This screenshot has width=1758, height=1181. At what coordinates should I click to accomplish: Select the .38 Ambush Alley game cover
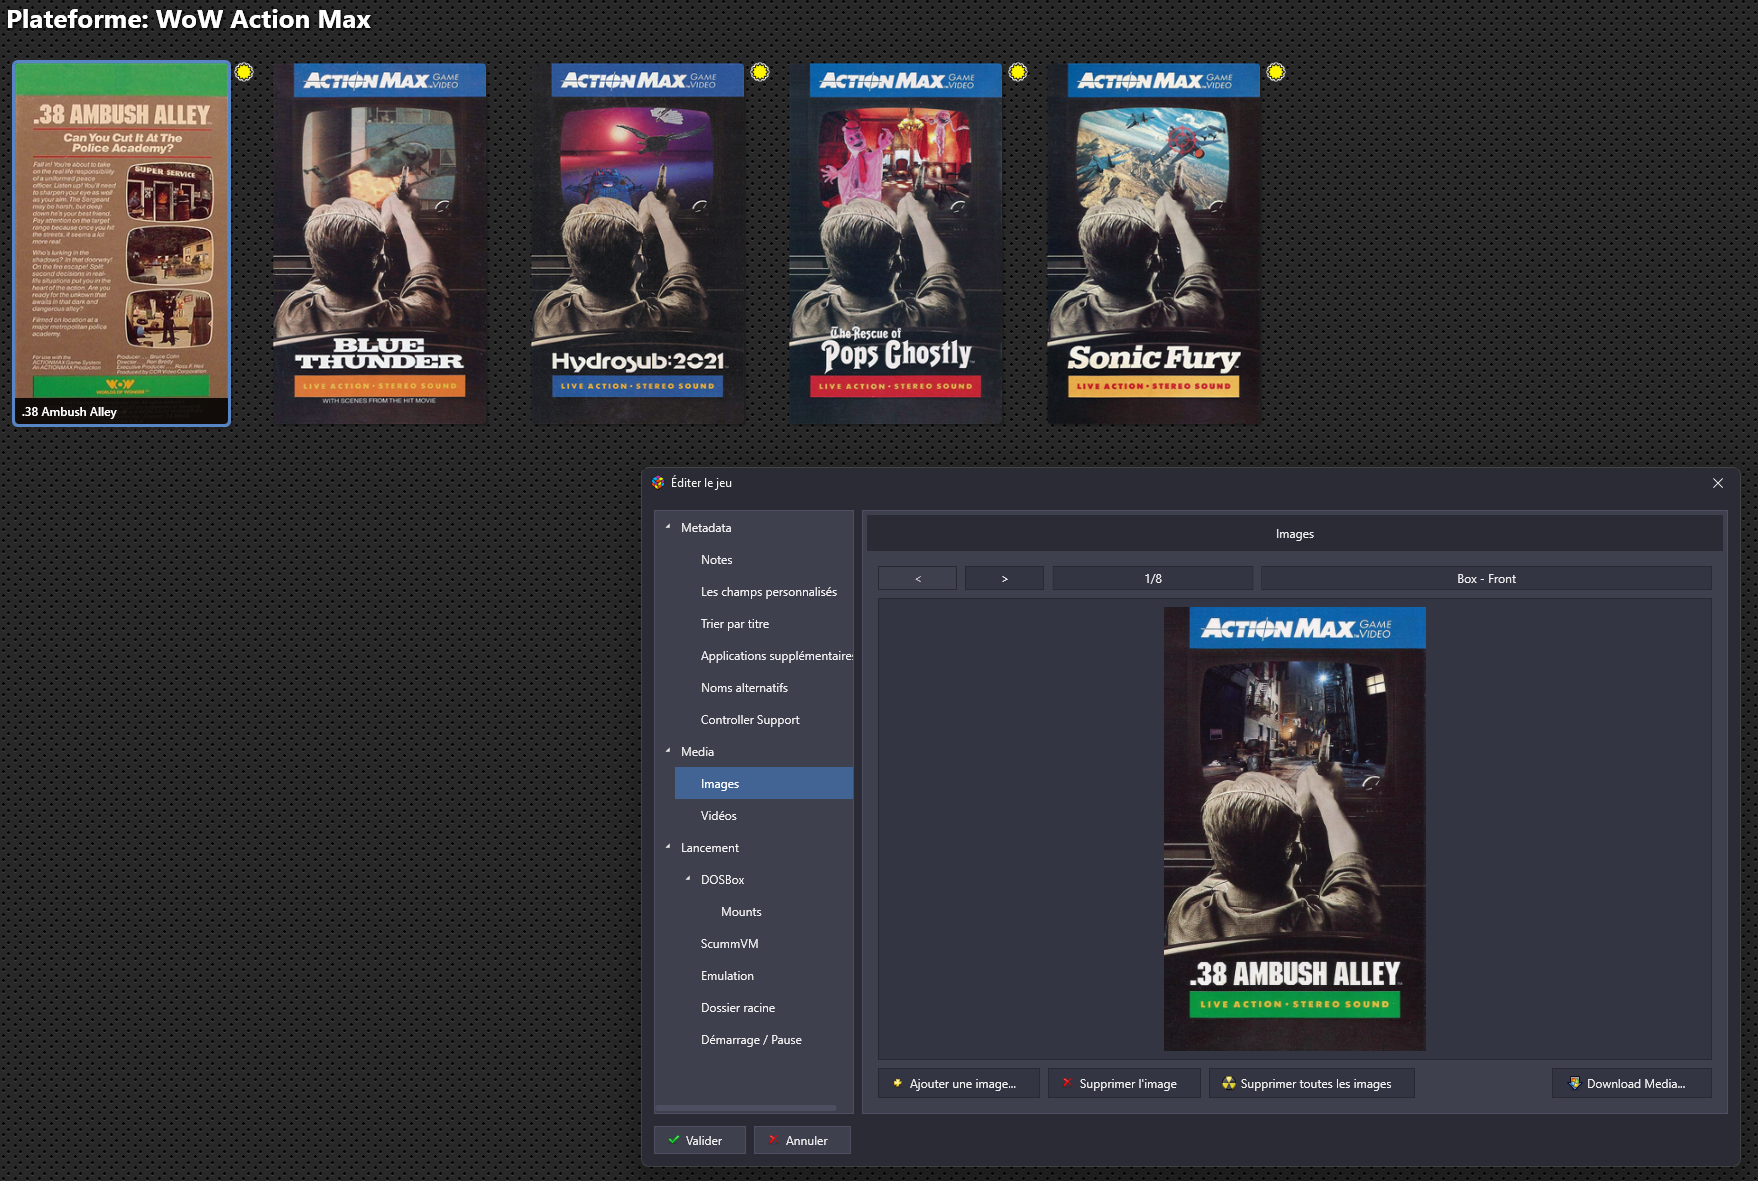click(x=121, y=243)
